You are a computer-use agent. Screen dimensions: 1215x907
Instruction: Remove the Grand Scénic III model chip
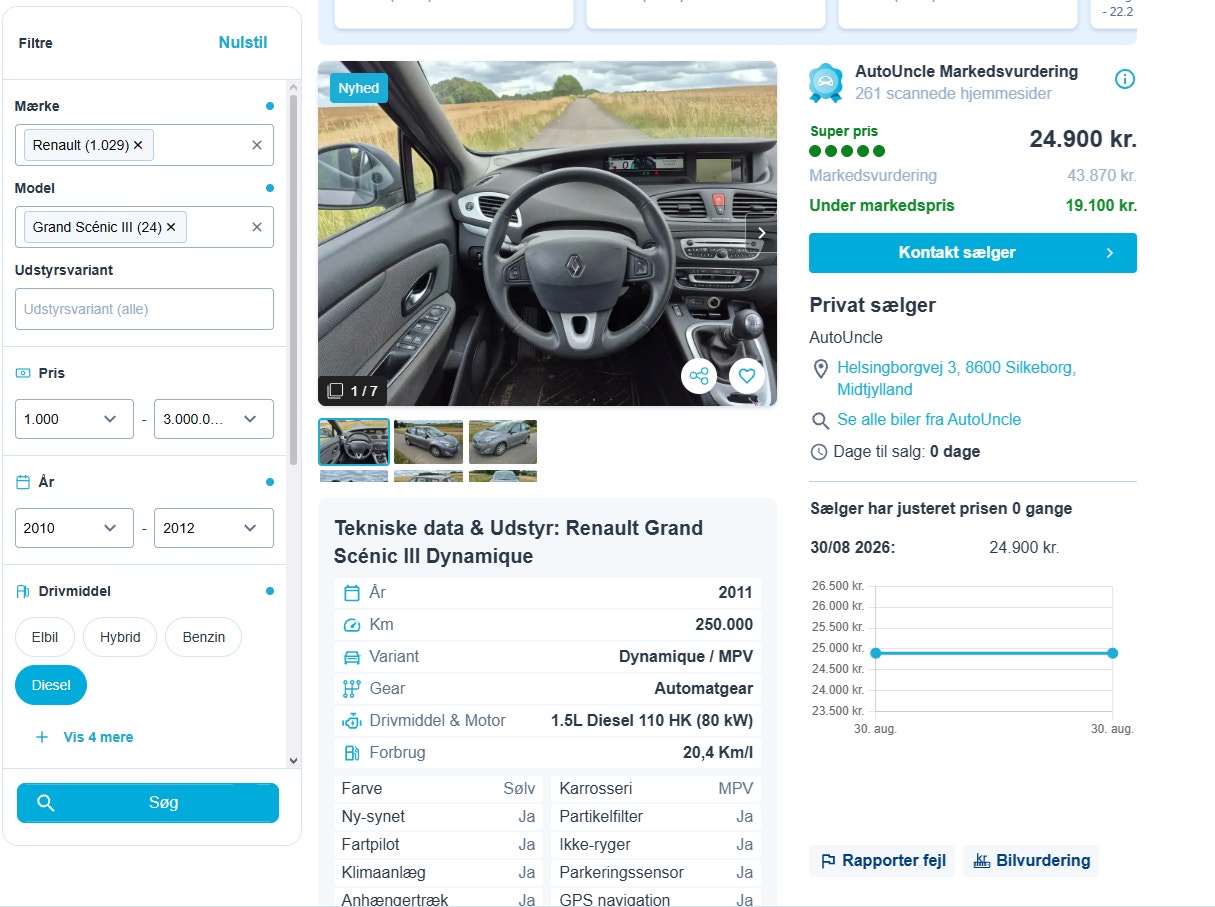tap(171, 227)
